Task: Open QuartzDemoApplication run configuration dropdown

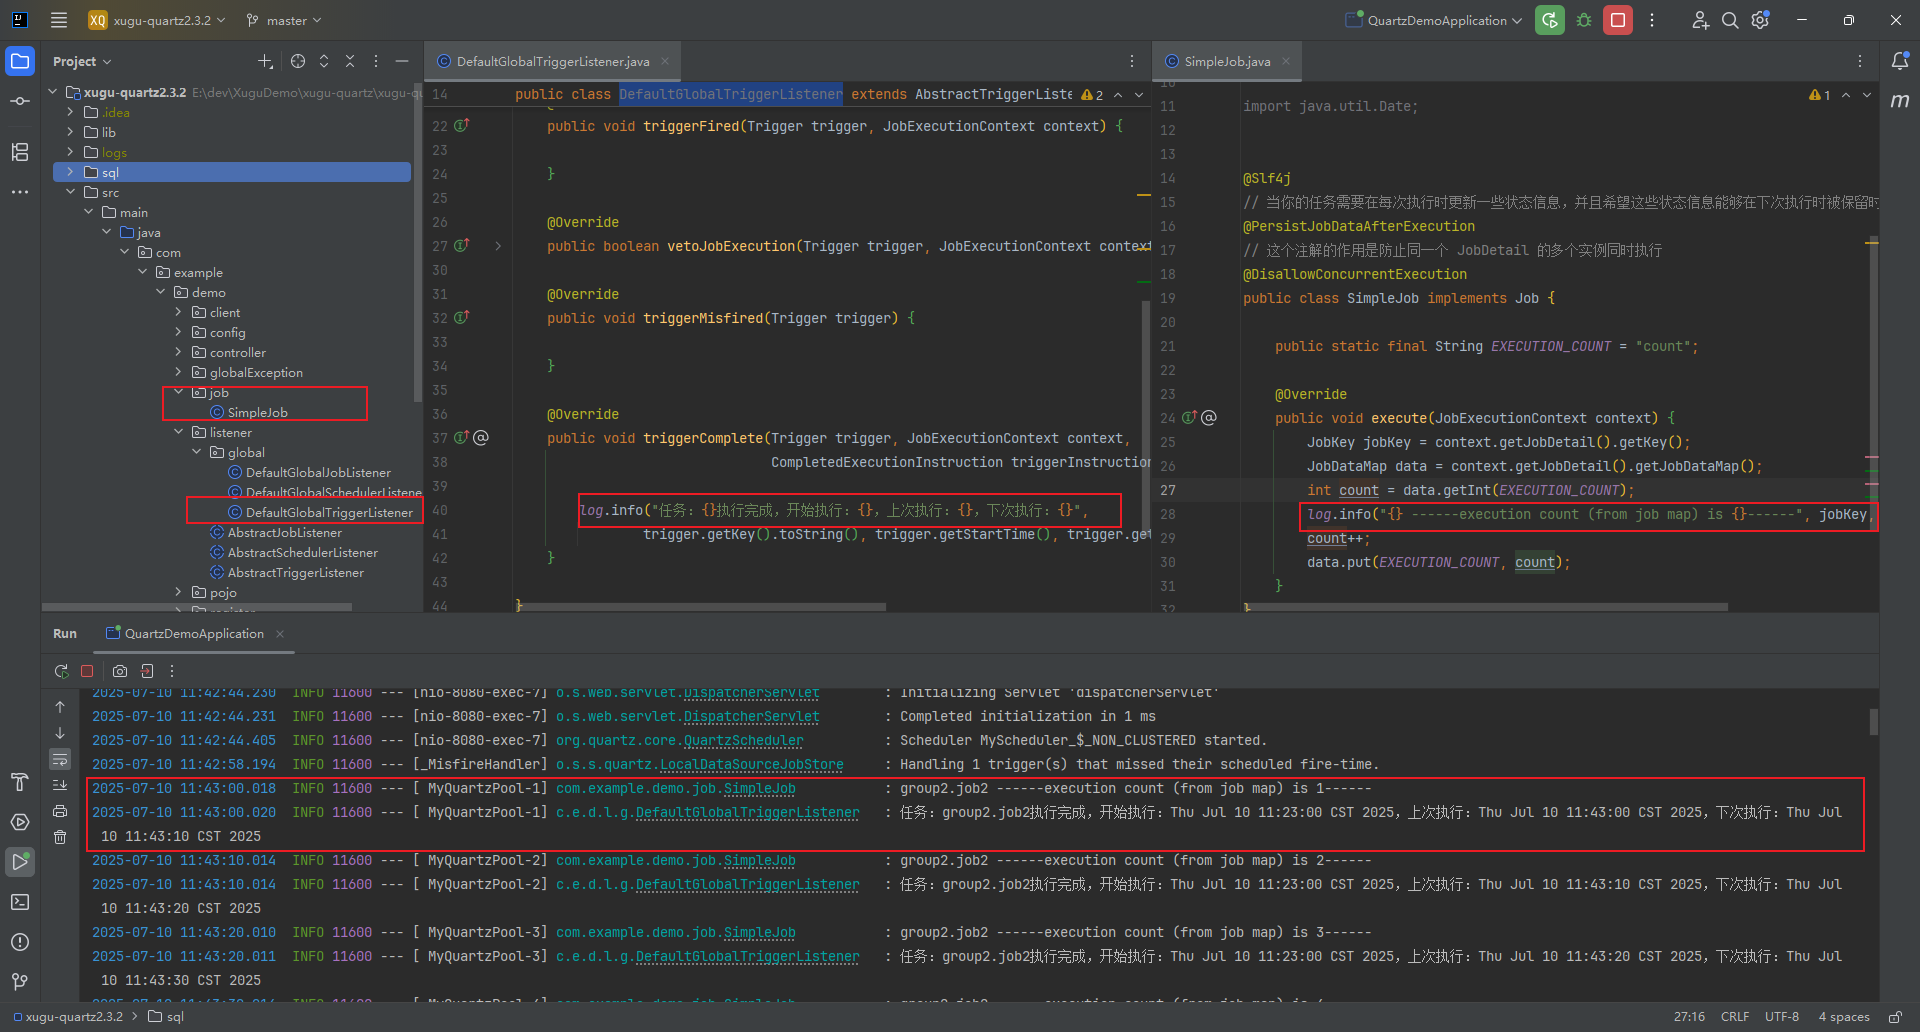Action: coord(1435,20)
